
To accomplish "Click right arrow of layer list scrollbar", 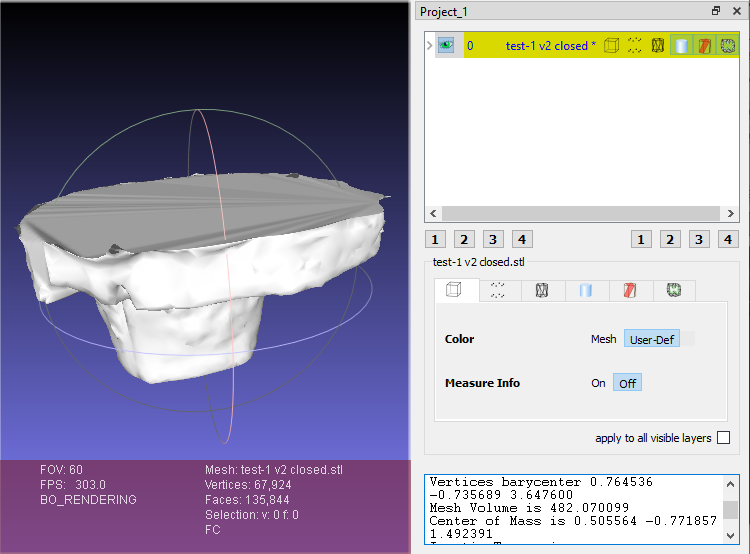I will [730, 213].
